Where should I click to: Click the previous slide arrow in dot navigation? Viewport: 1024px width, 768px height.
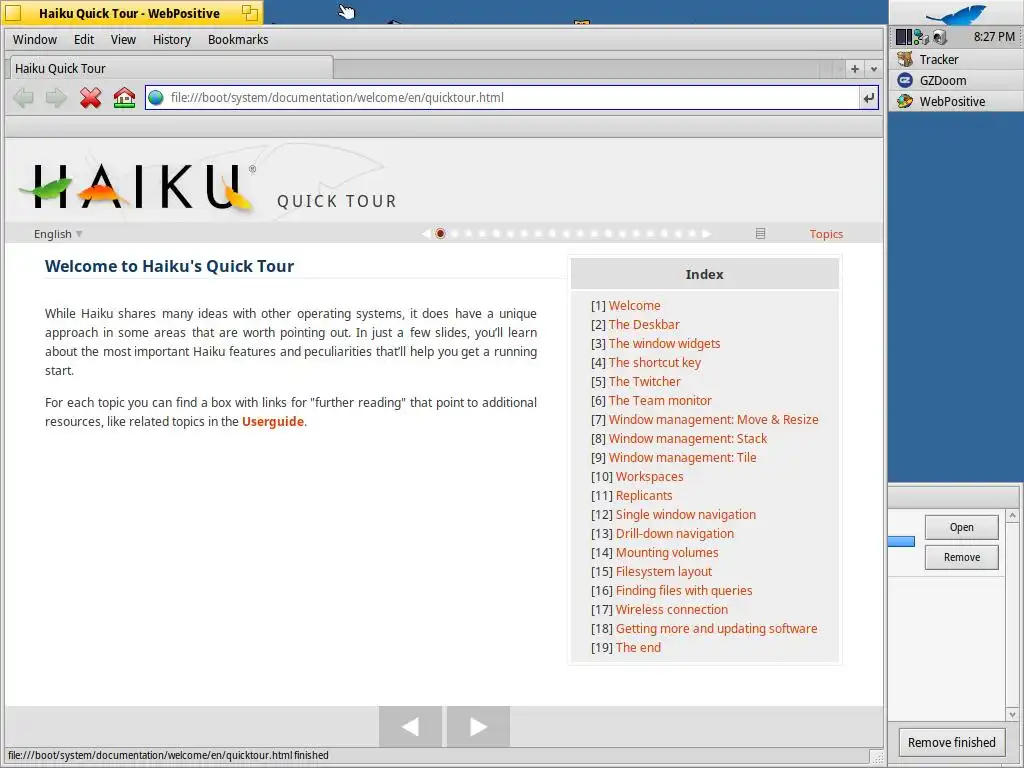coord(426,234)
